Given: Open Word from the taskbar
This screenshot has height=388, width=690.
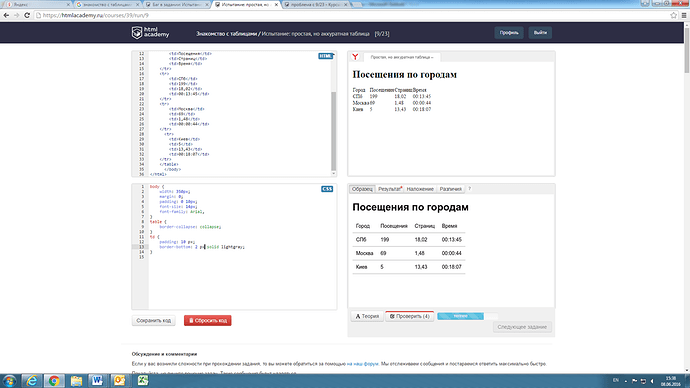Looking at the screenshot, I should [97, 381].
